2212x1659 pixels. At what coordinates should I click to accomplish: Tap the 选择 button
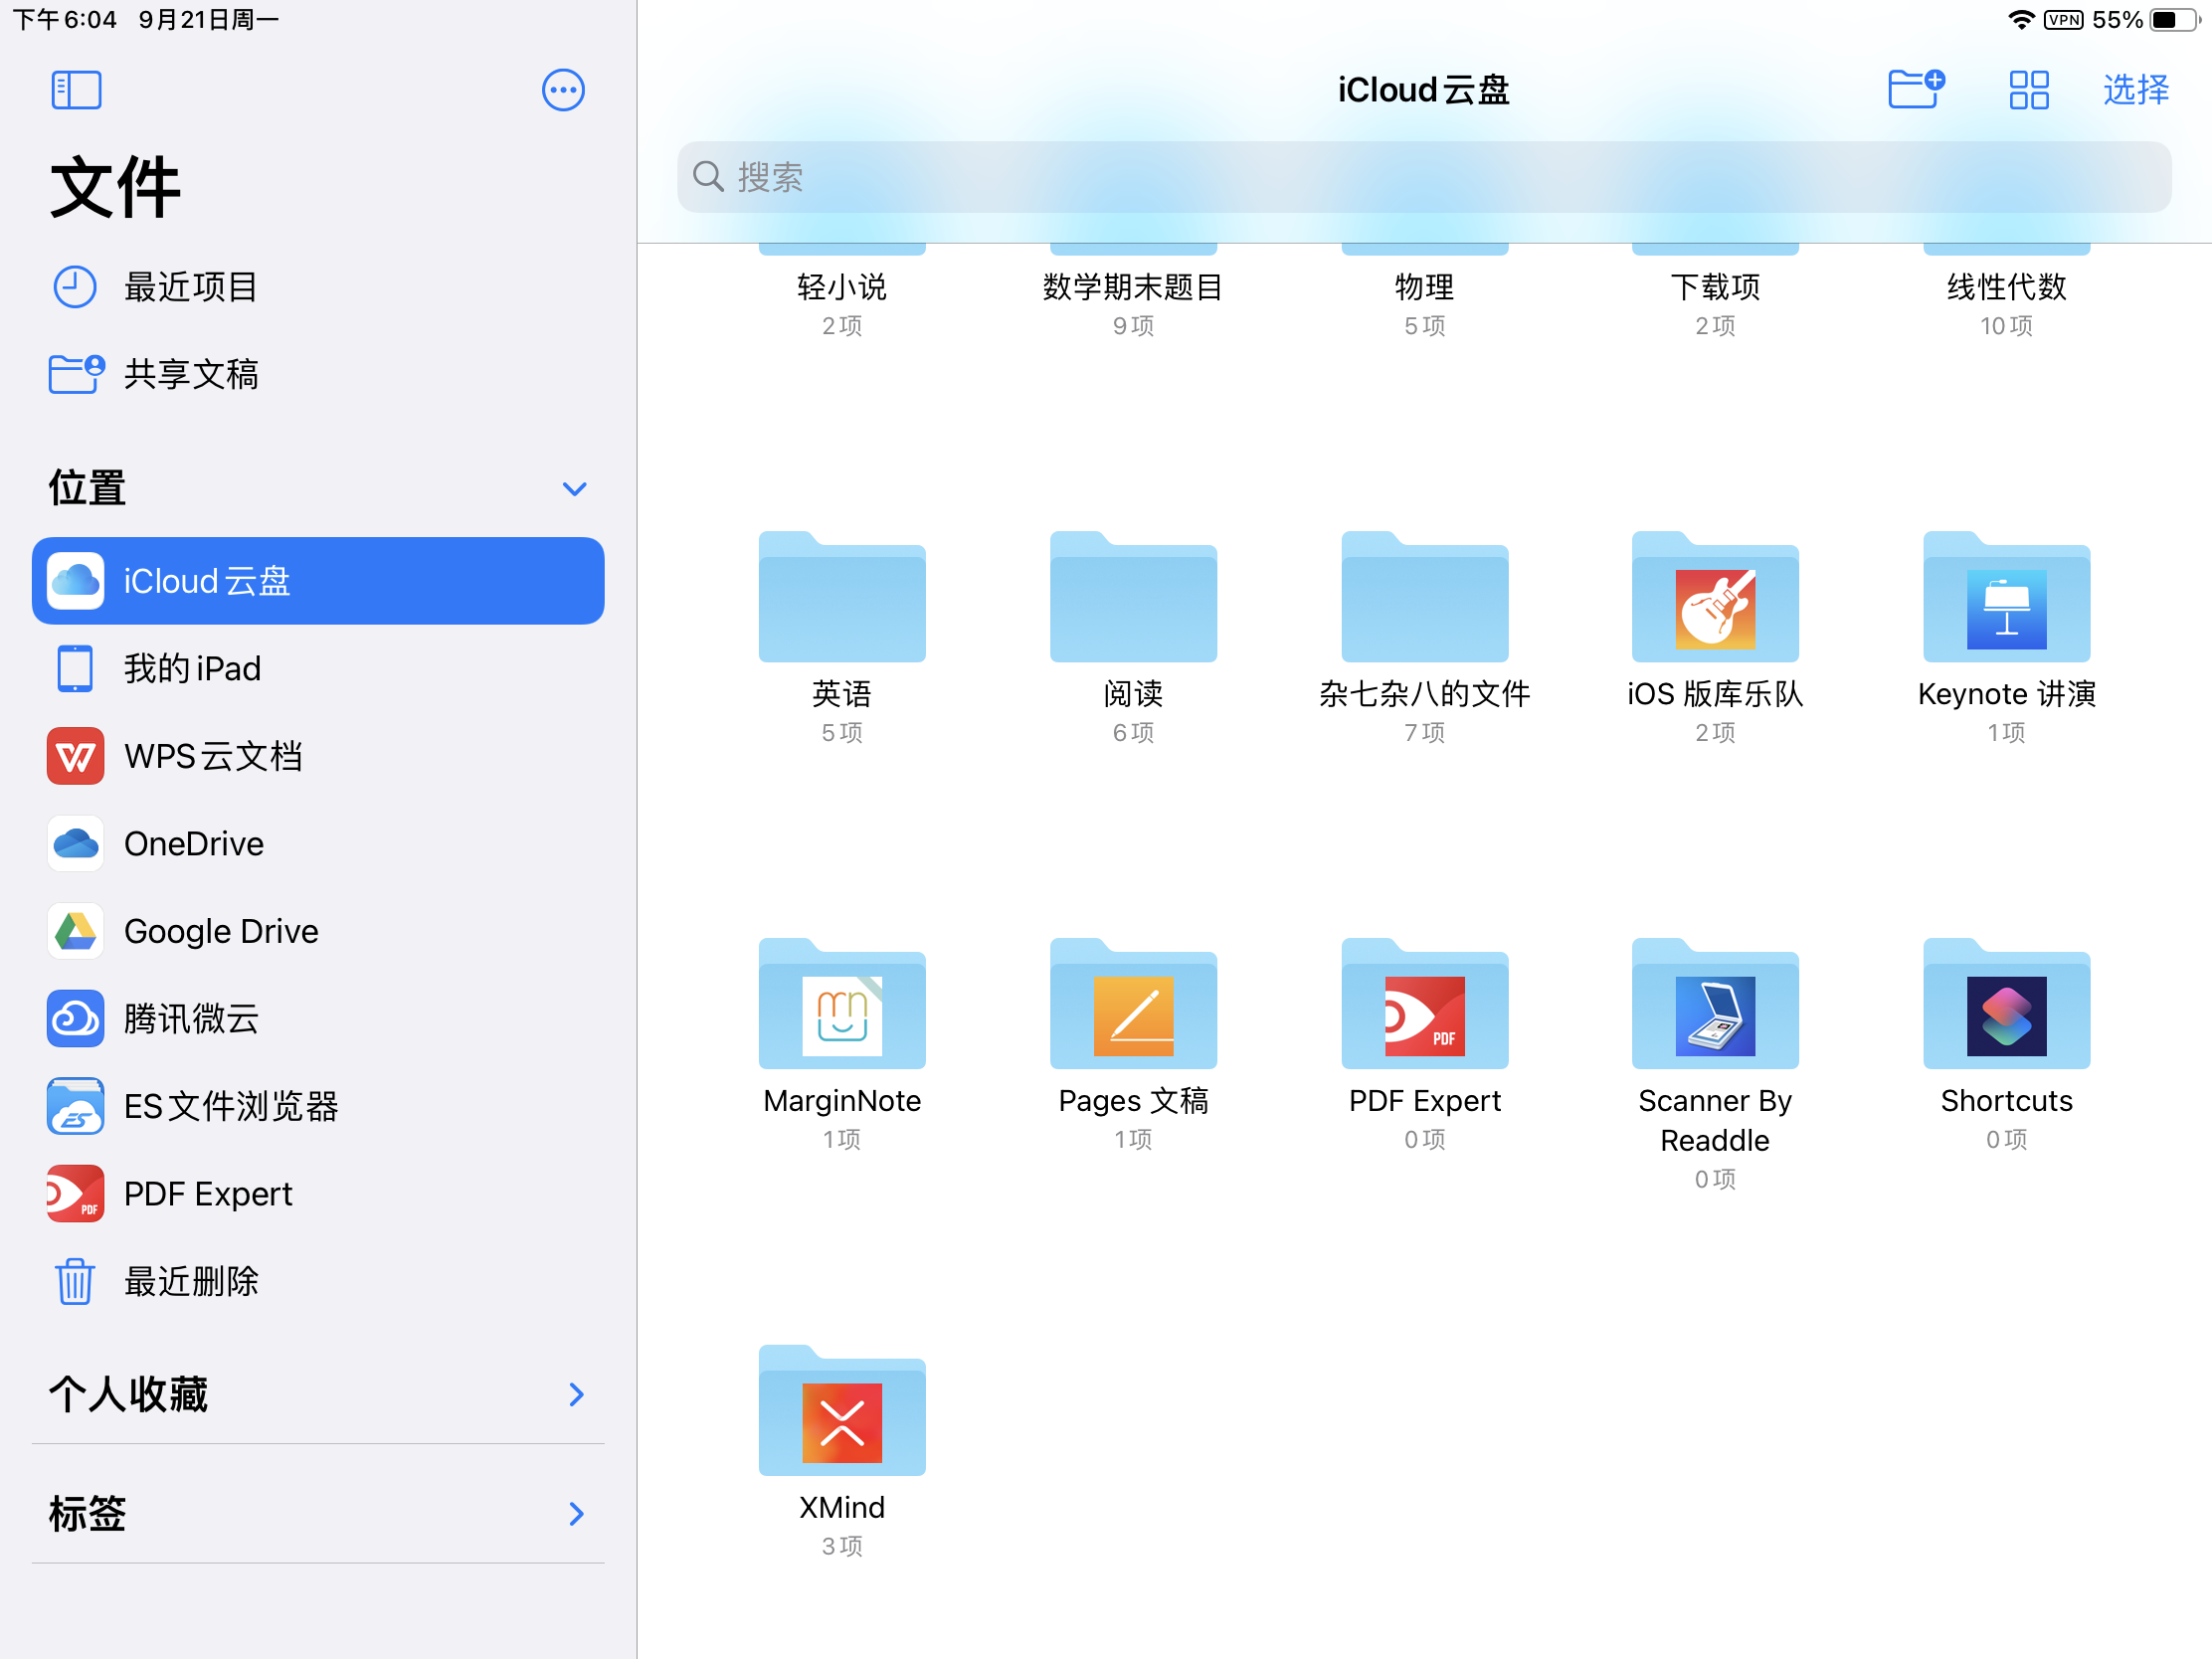coord(2135,90)
